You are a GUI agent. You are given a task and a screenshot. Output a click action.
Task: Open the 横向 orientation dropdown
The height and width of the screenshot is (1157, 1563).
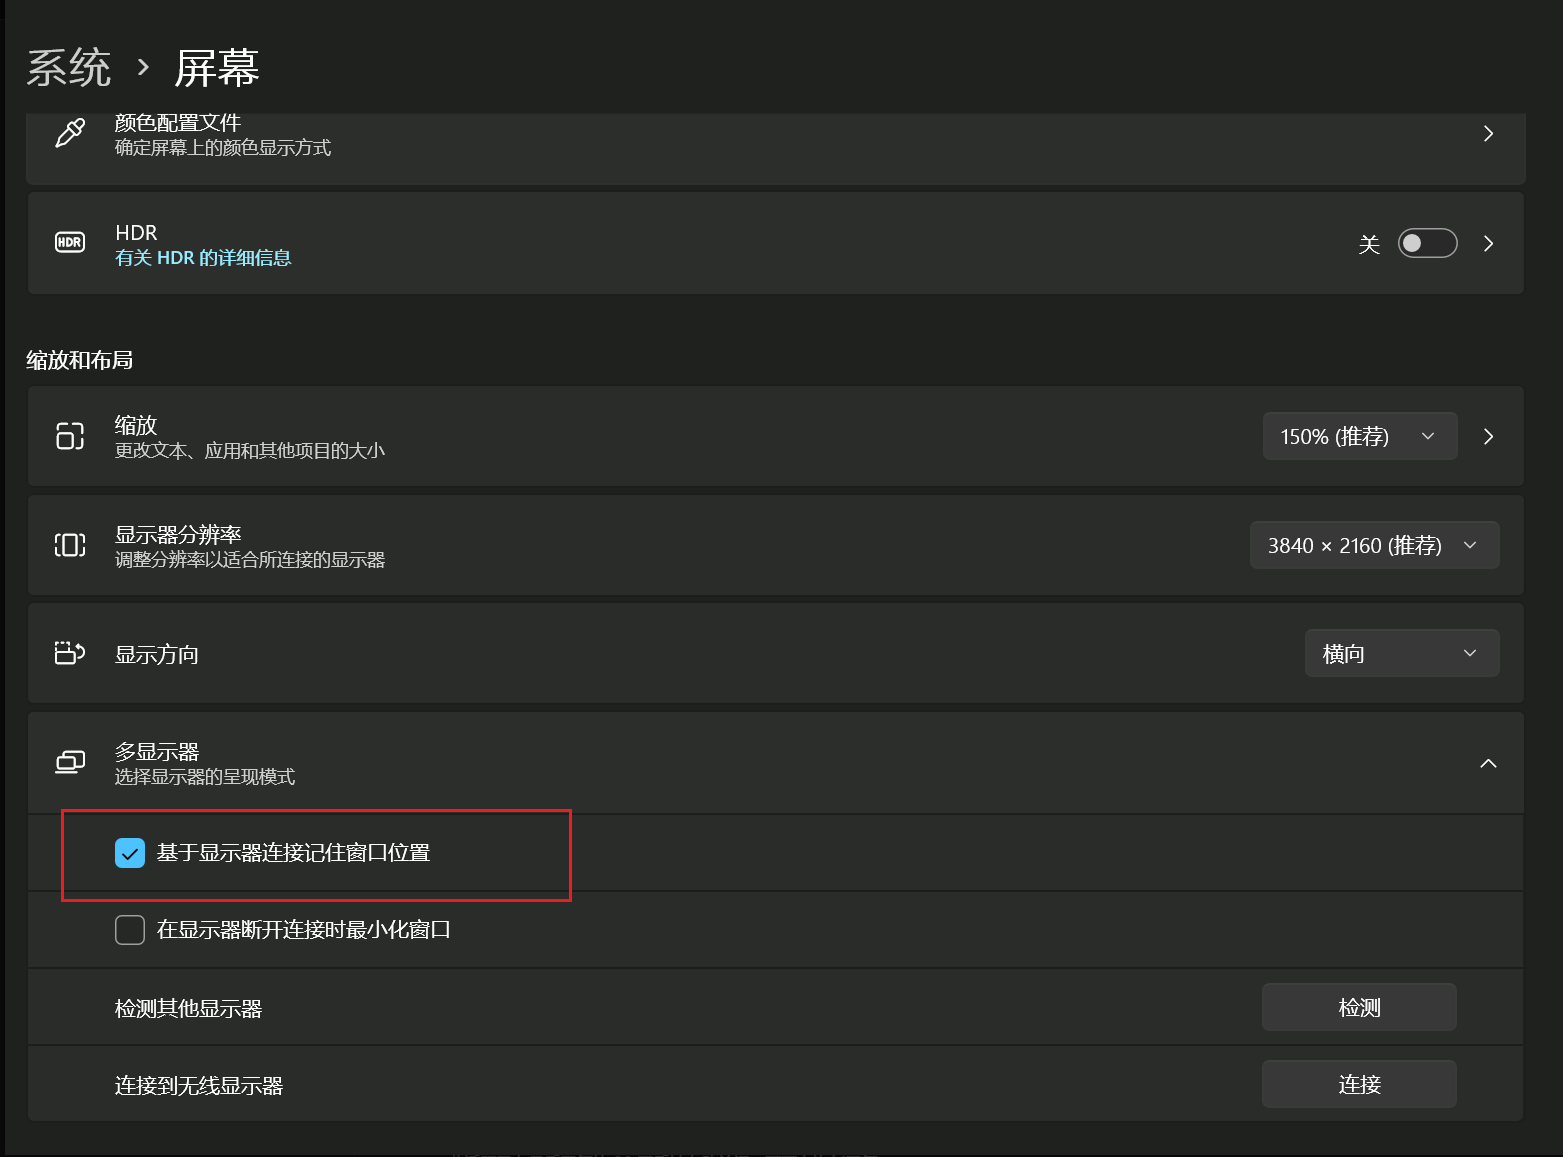pos(1402,653)
